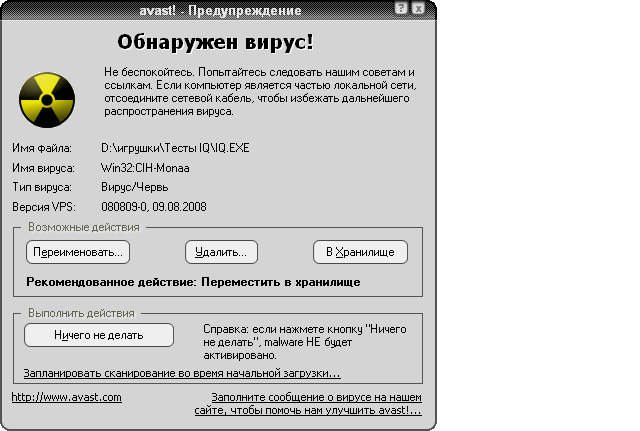This screenshot has height=431, width=640.
Task: Click the Возможные действия group label
Action: point(84,227)
